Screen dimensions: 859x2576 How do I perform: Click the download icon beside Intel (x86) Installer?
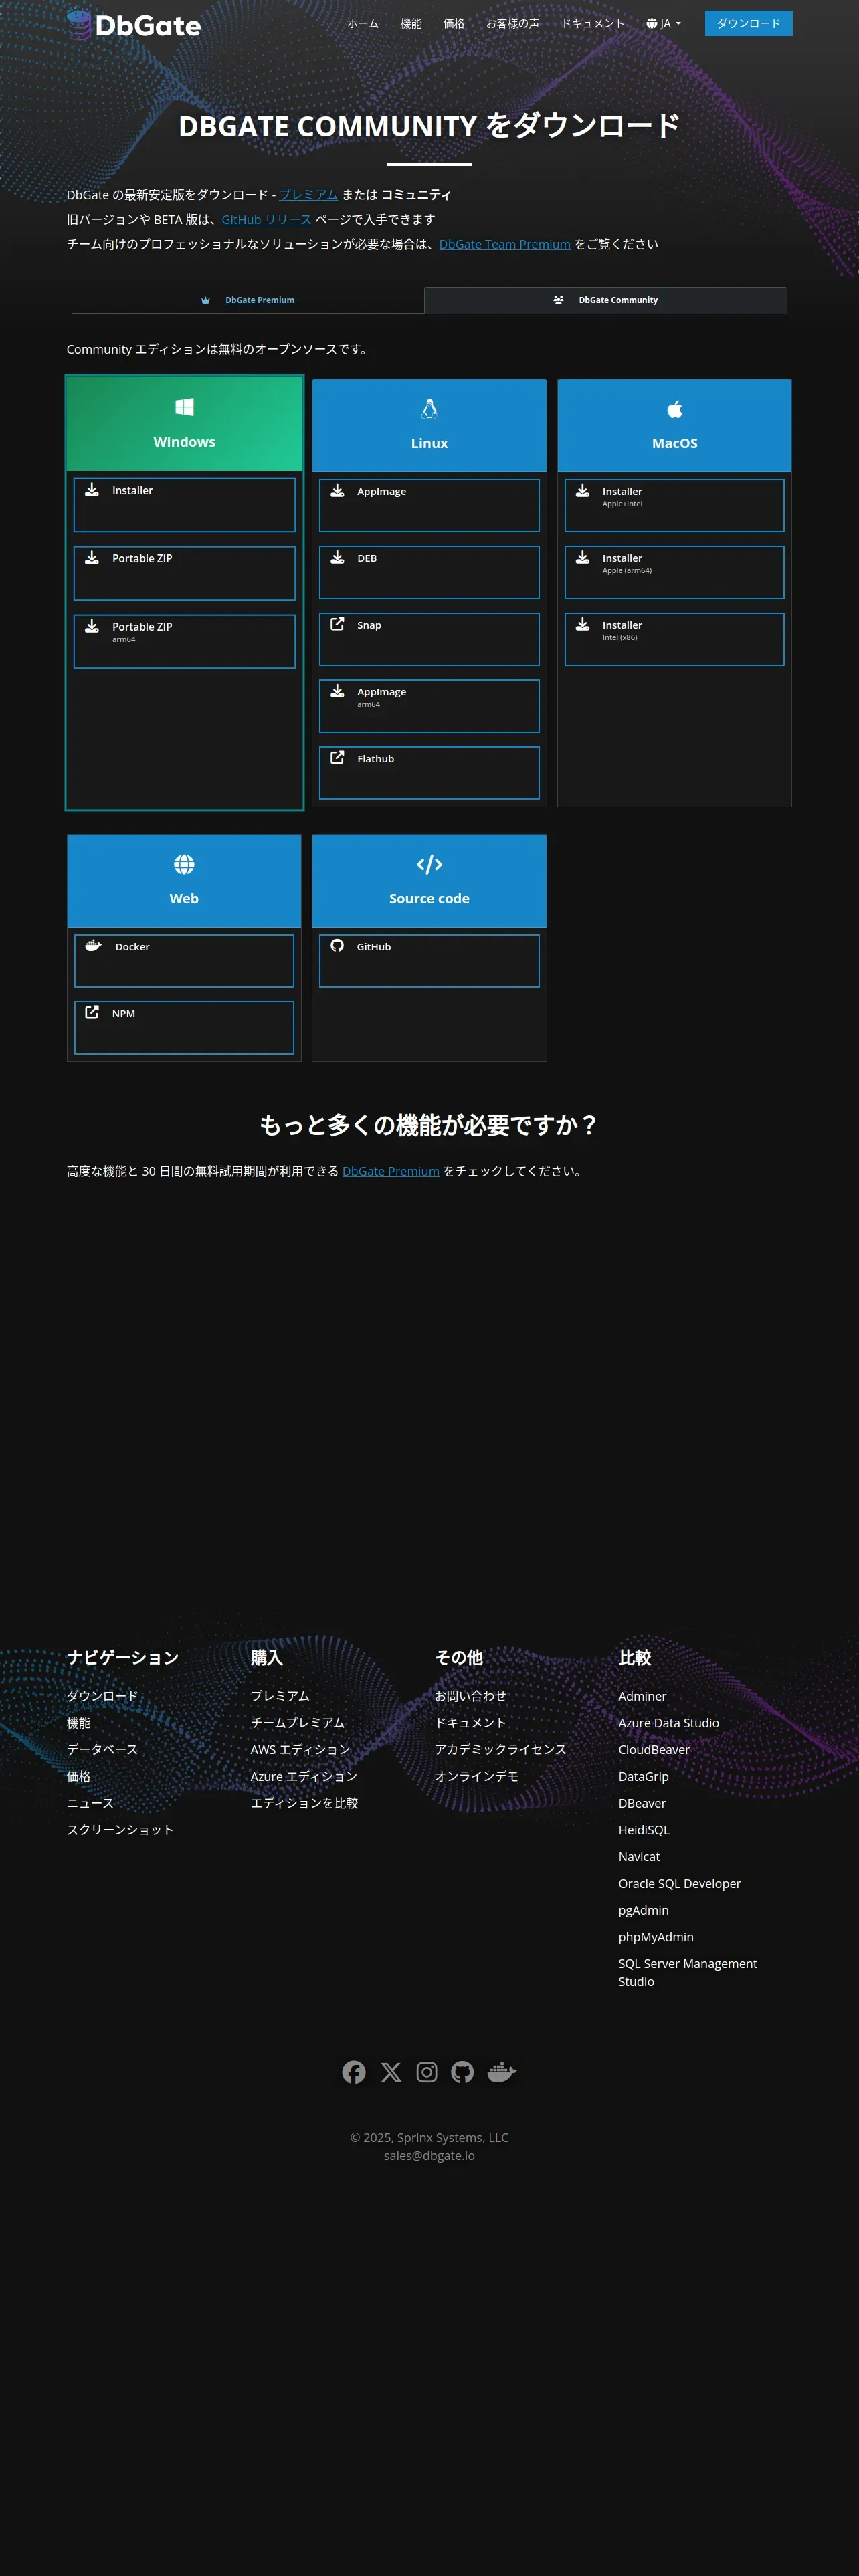click(x=583, y=624)
